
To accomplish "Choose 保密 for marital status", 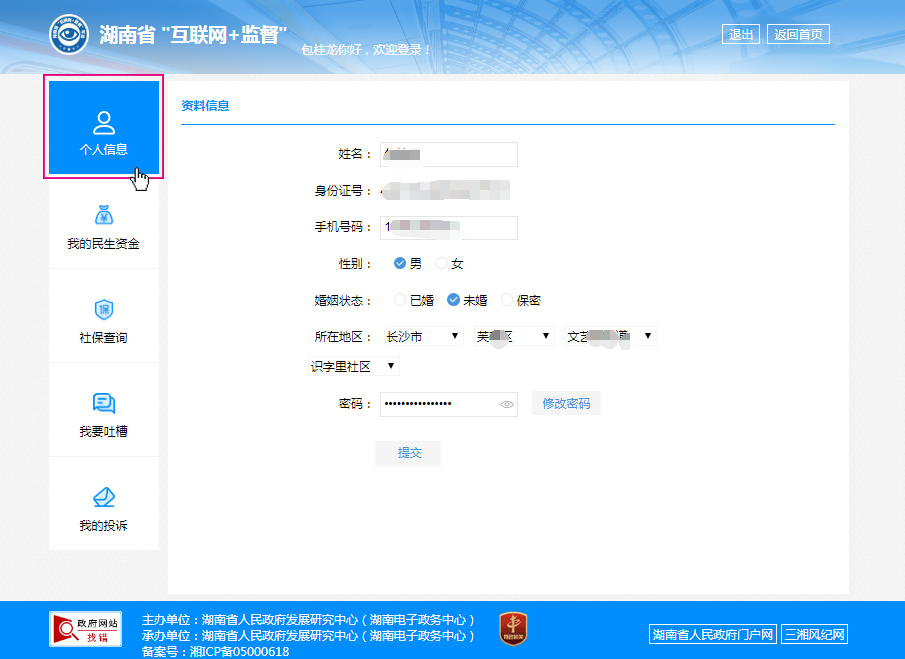I will pos(507,300).
